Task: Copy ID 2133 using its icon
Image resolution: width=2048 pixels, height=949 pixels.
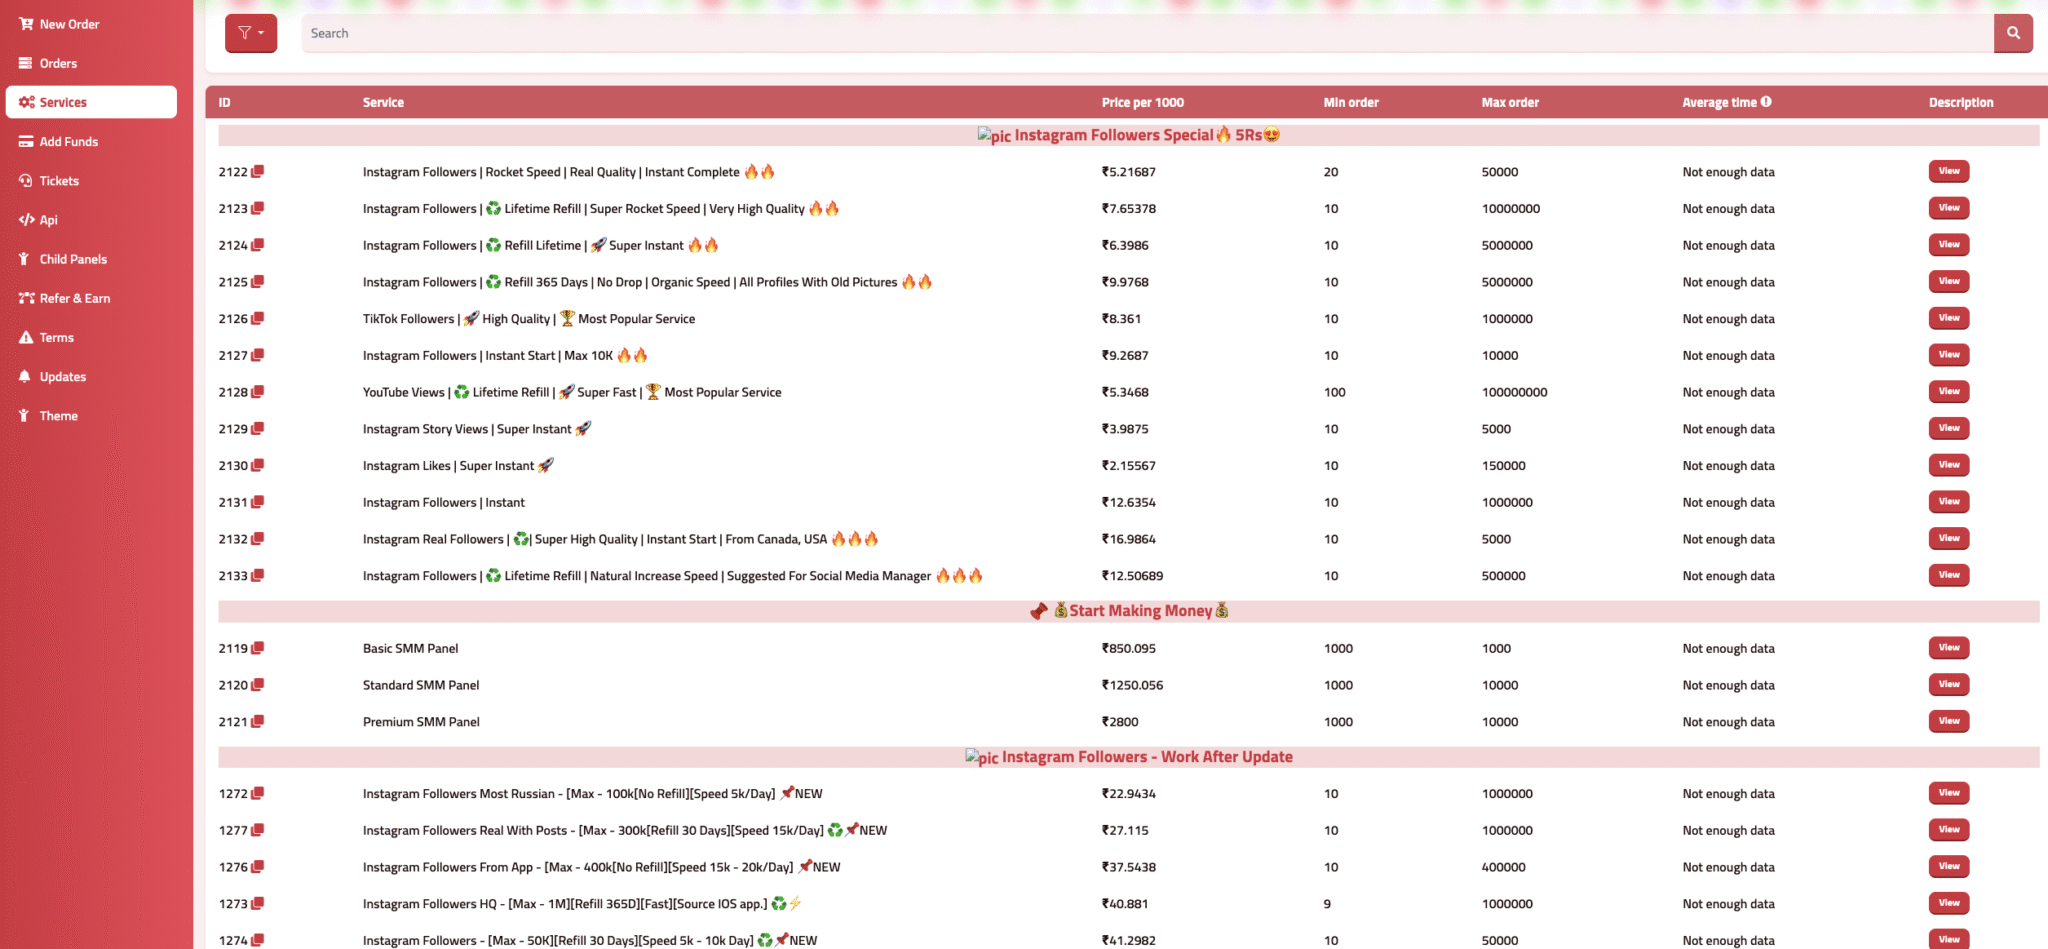Action: [258, 576]
